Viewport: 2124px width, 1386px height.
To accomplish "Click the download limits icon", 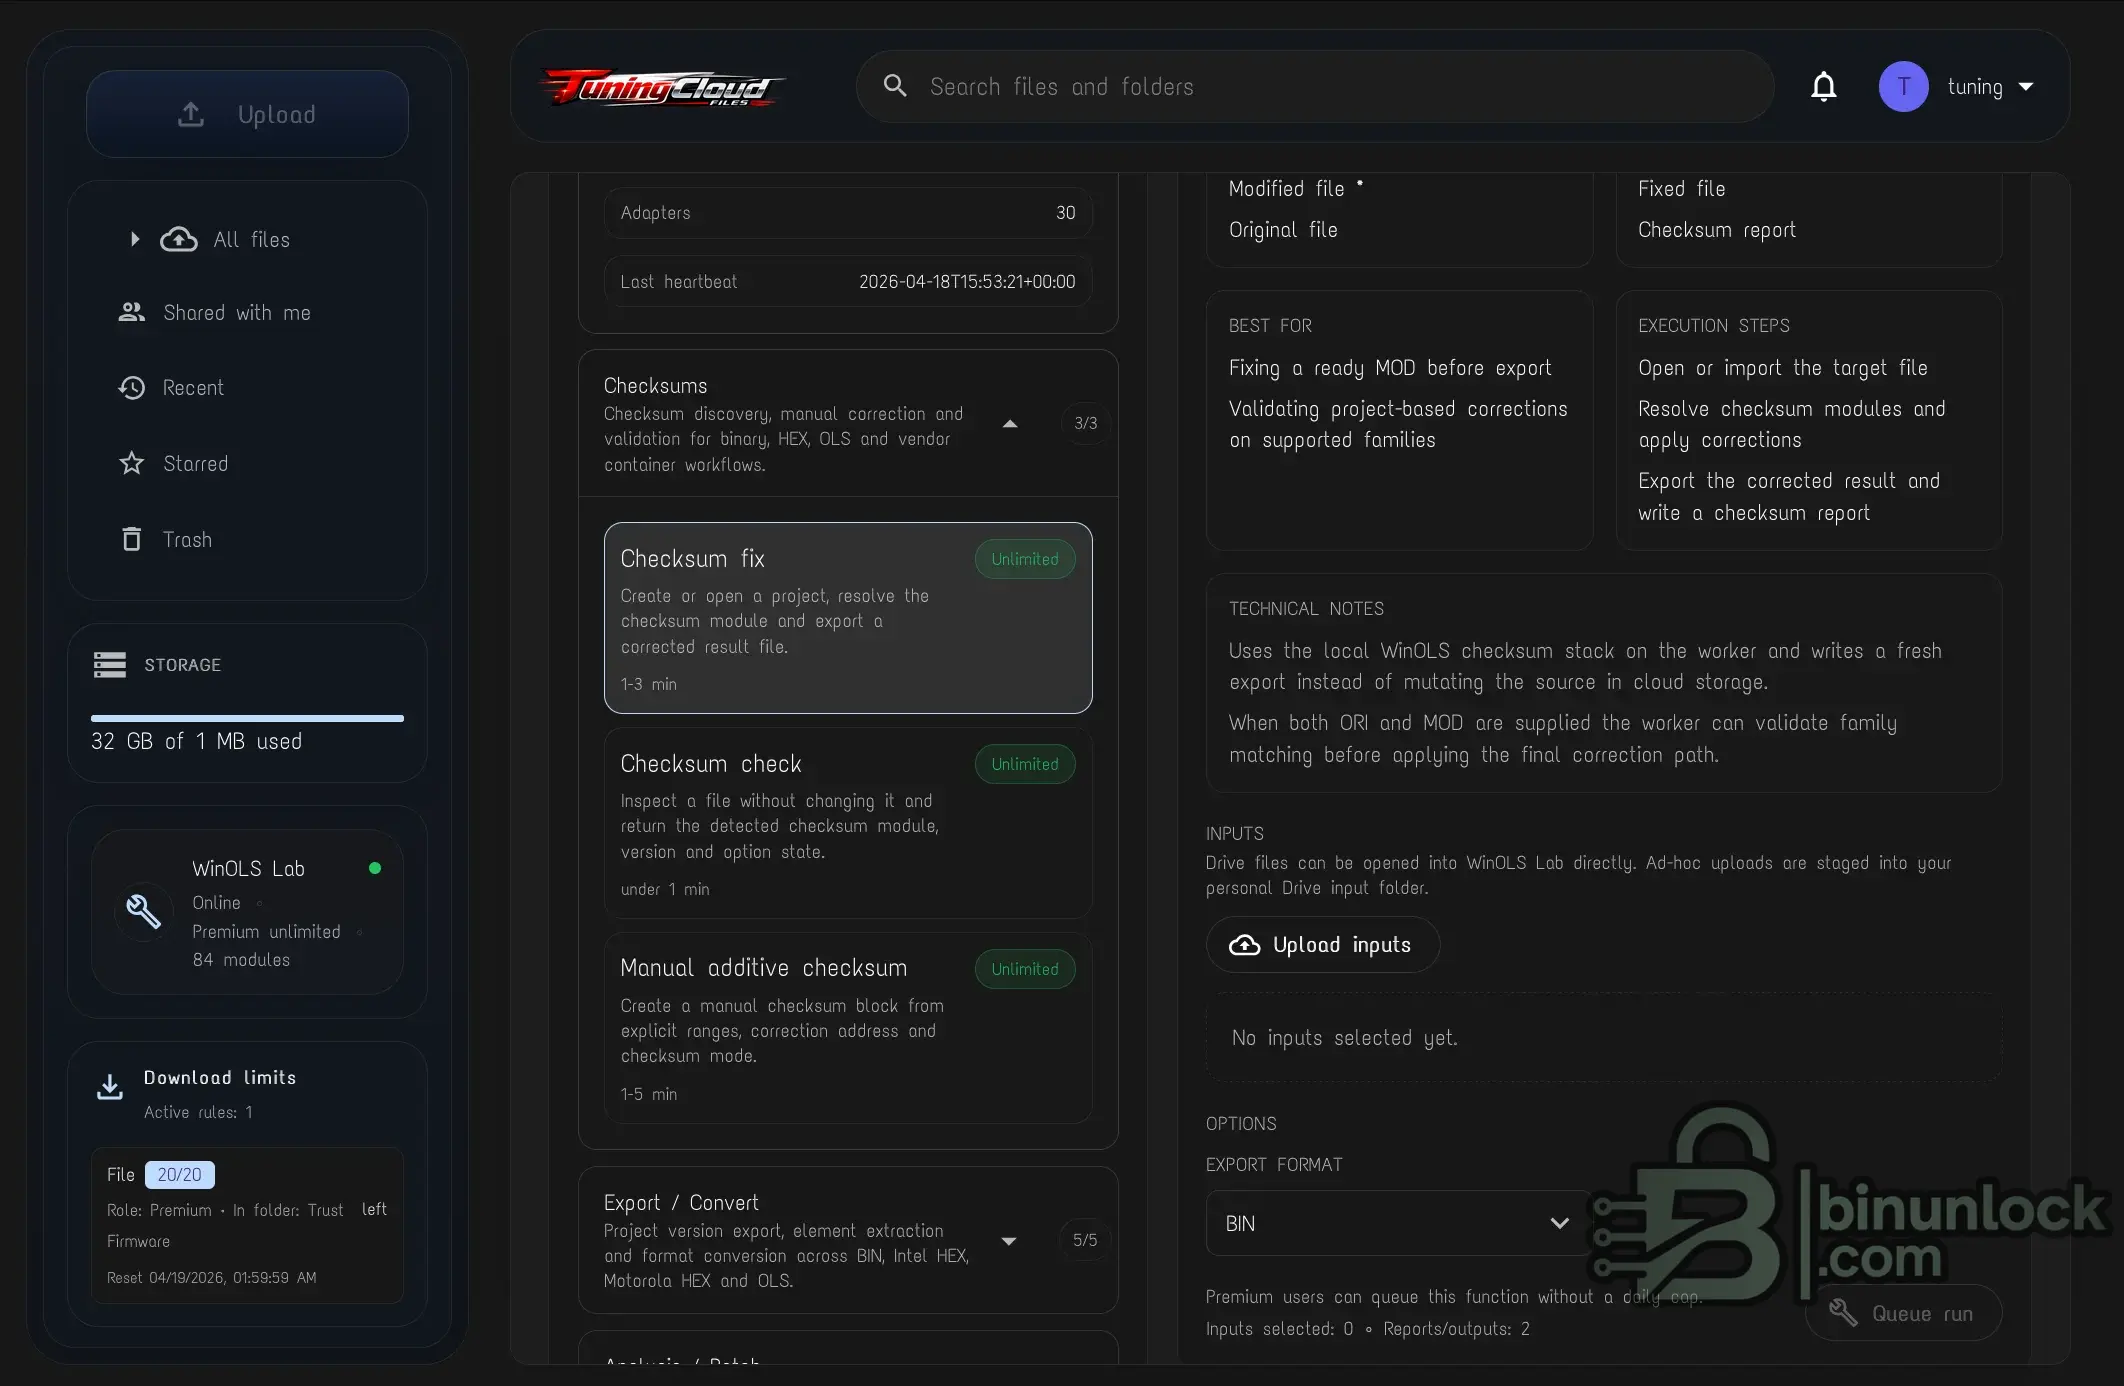I will pos(110,1087).
